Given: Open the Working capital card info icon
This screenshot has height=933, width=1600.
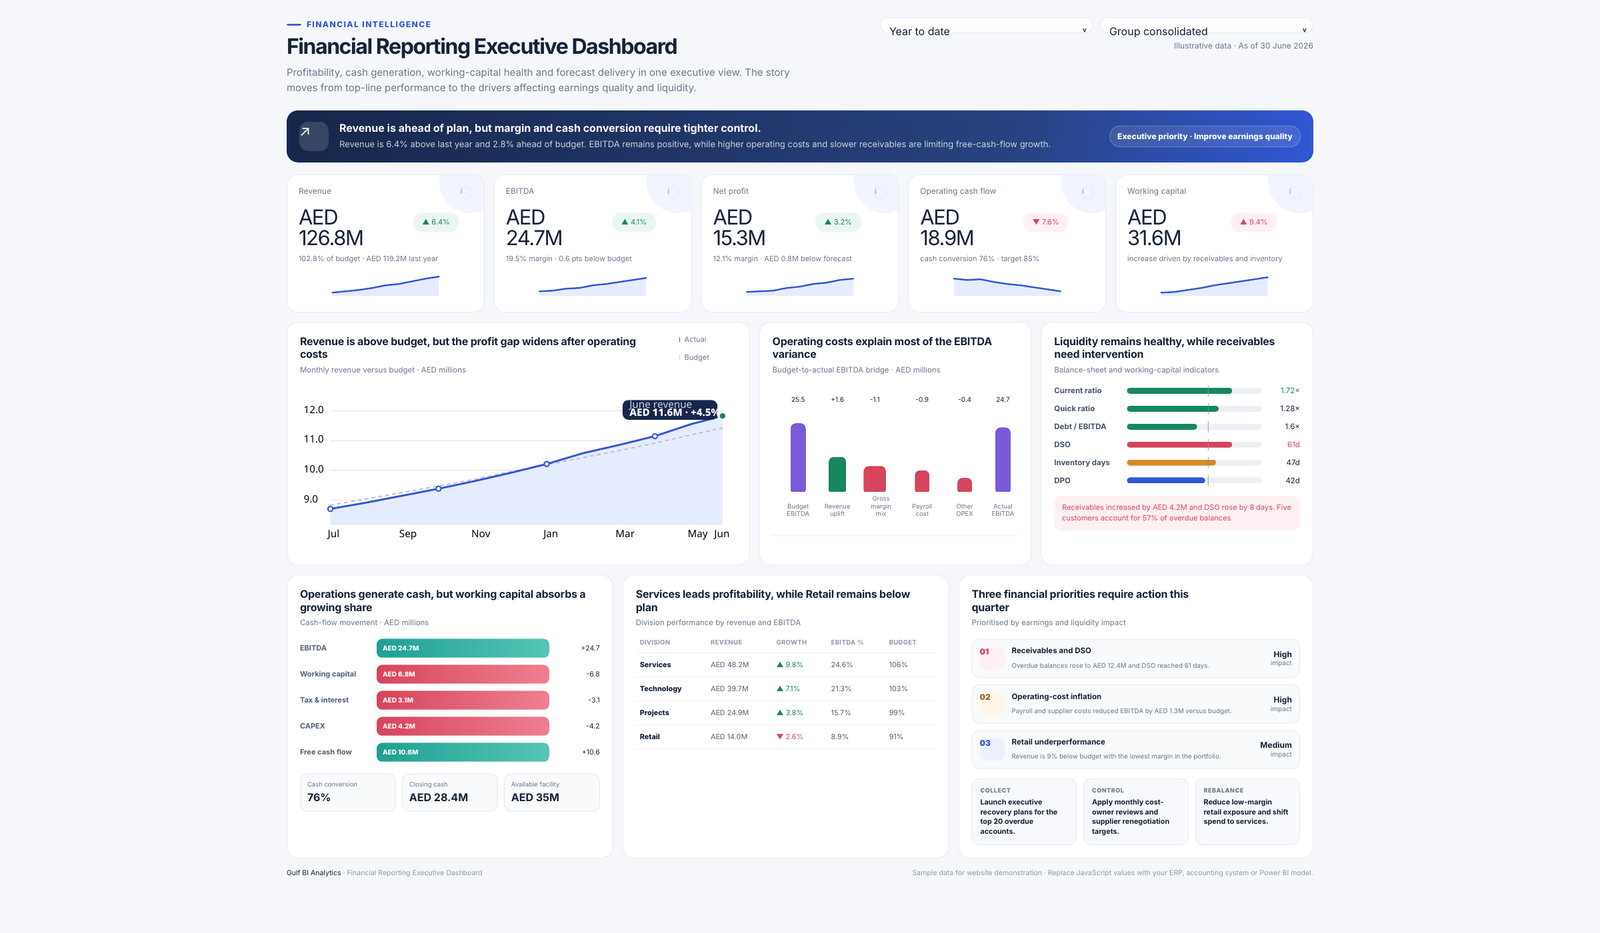Looking at the screenshot, I should [x=1294, y=191].
